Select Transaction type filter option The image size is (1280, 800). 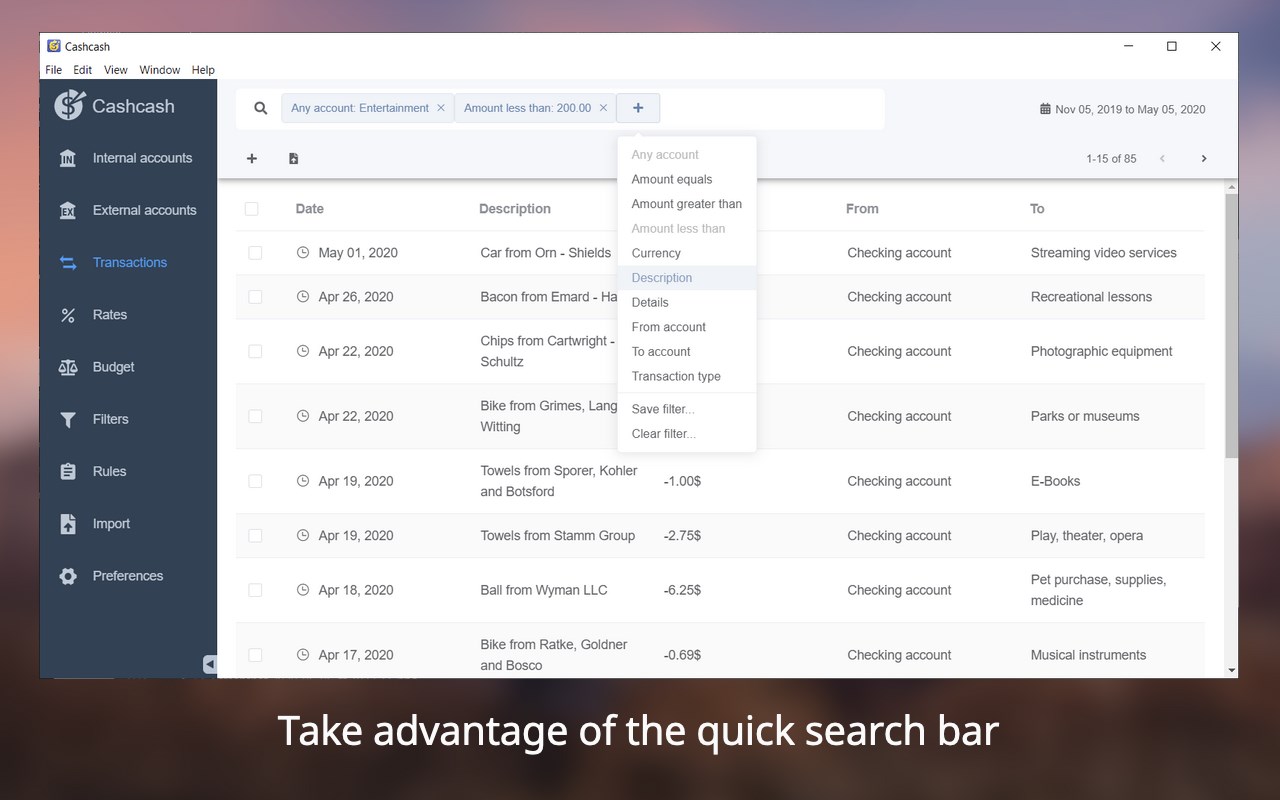[687, 376]
